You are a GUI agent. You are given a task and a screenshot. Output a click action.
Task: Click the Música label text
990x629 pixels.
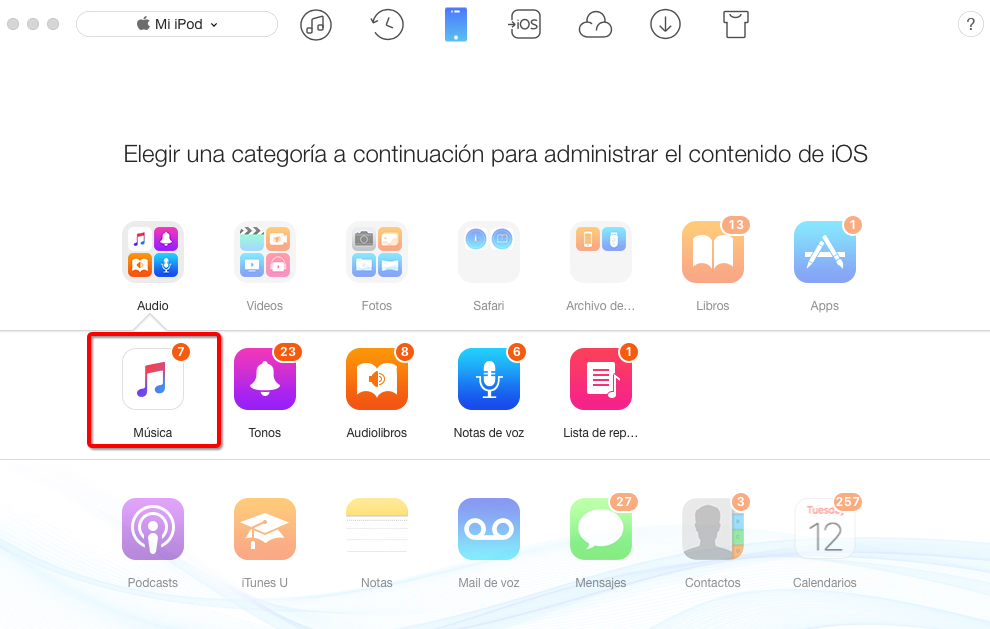coord(153,433)
